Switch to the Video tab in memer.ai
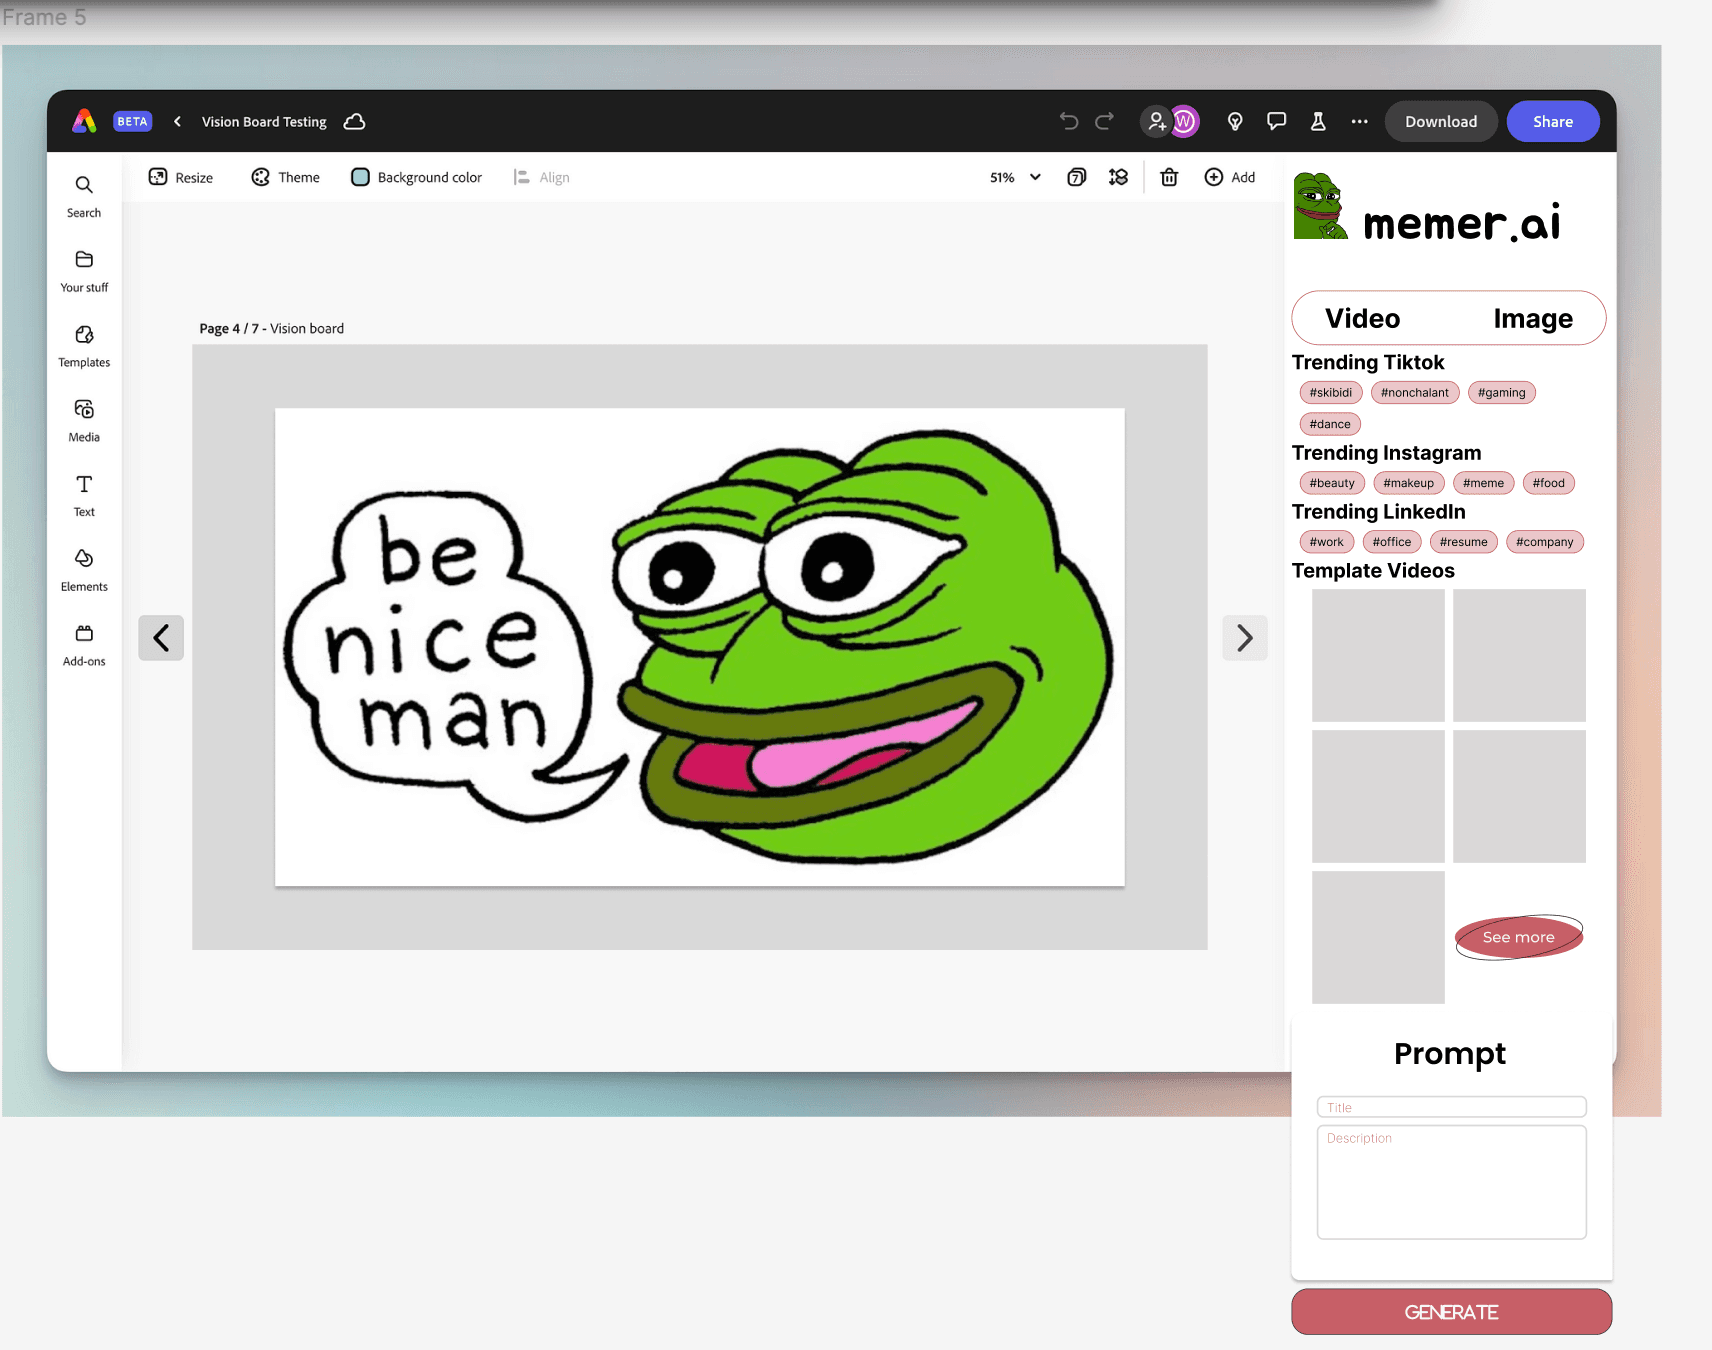 [1362, 318]
